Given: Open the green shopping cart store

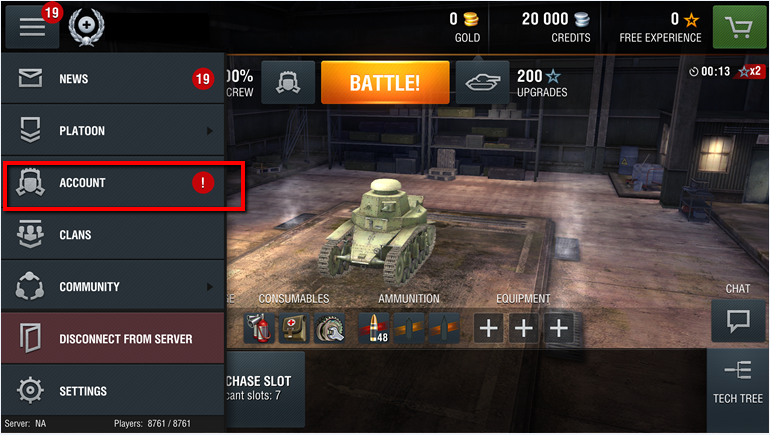Looking at the screenshot, I should click(x=739, y=27).
